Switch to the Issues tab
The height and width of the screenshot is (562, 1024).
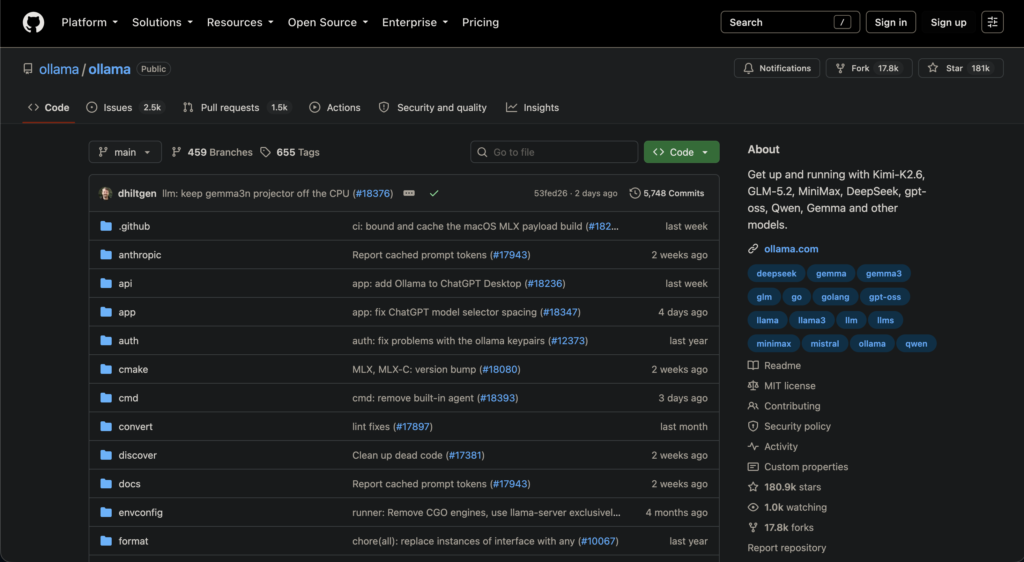(x=124, y=108)
